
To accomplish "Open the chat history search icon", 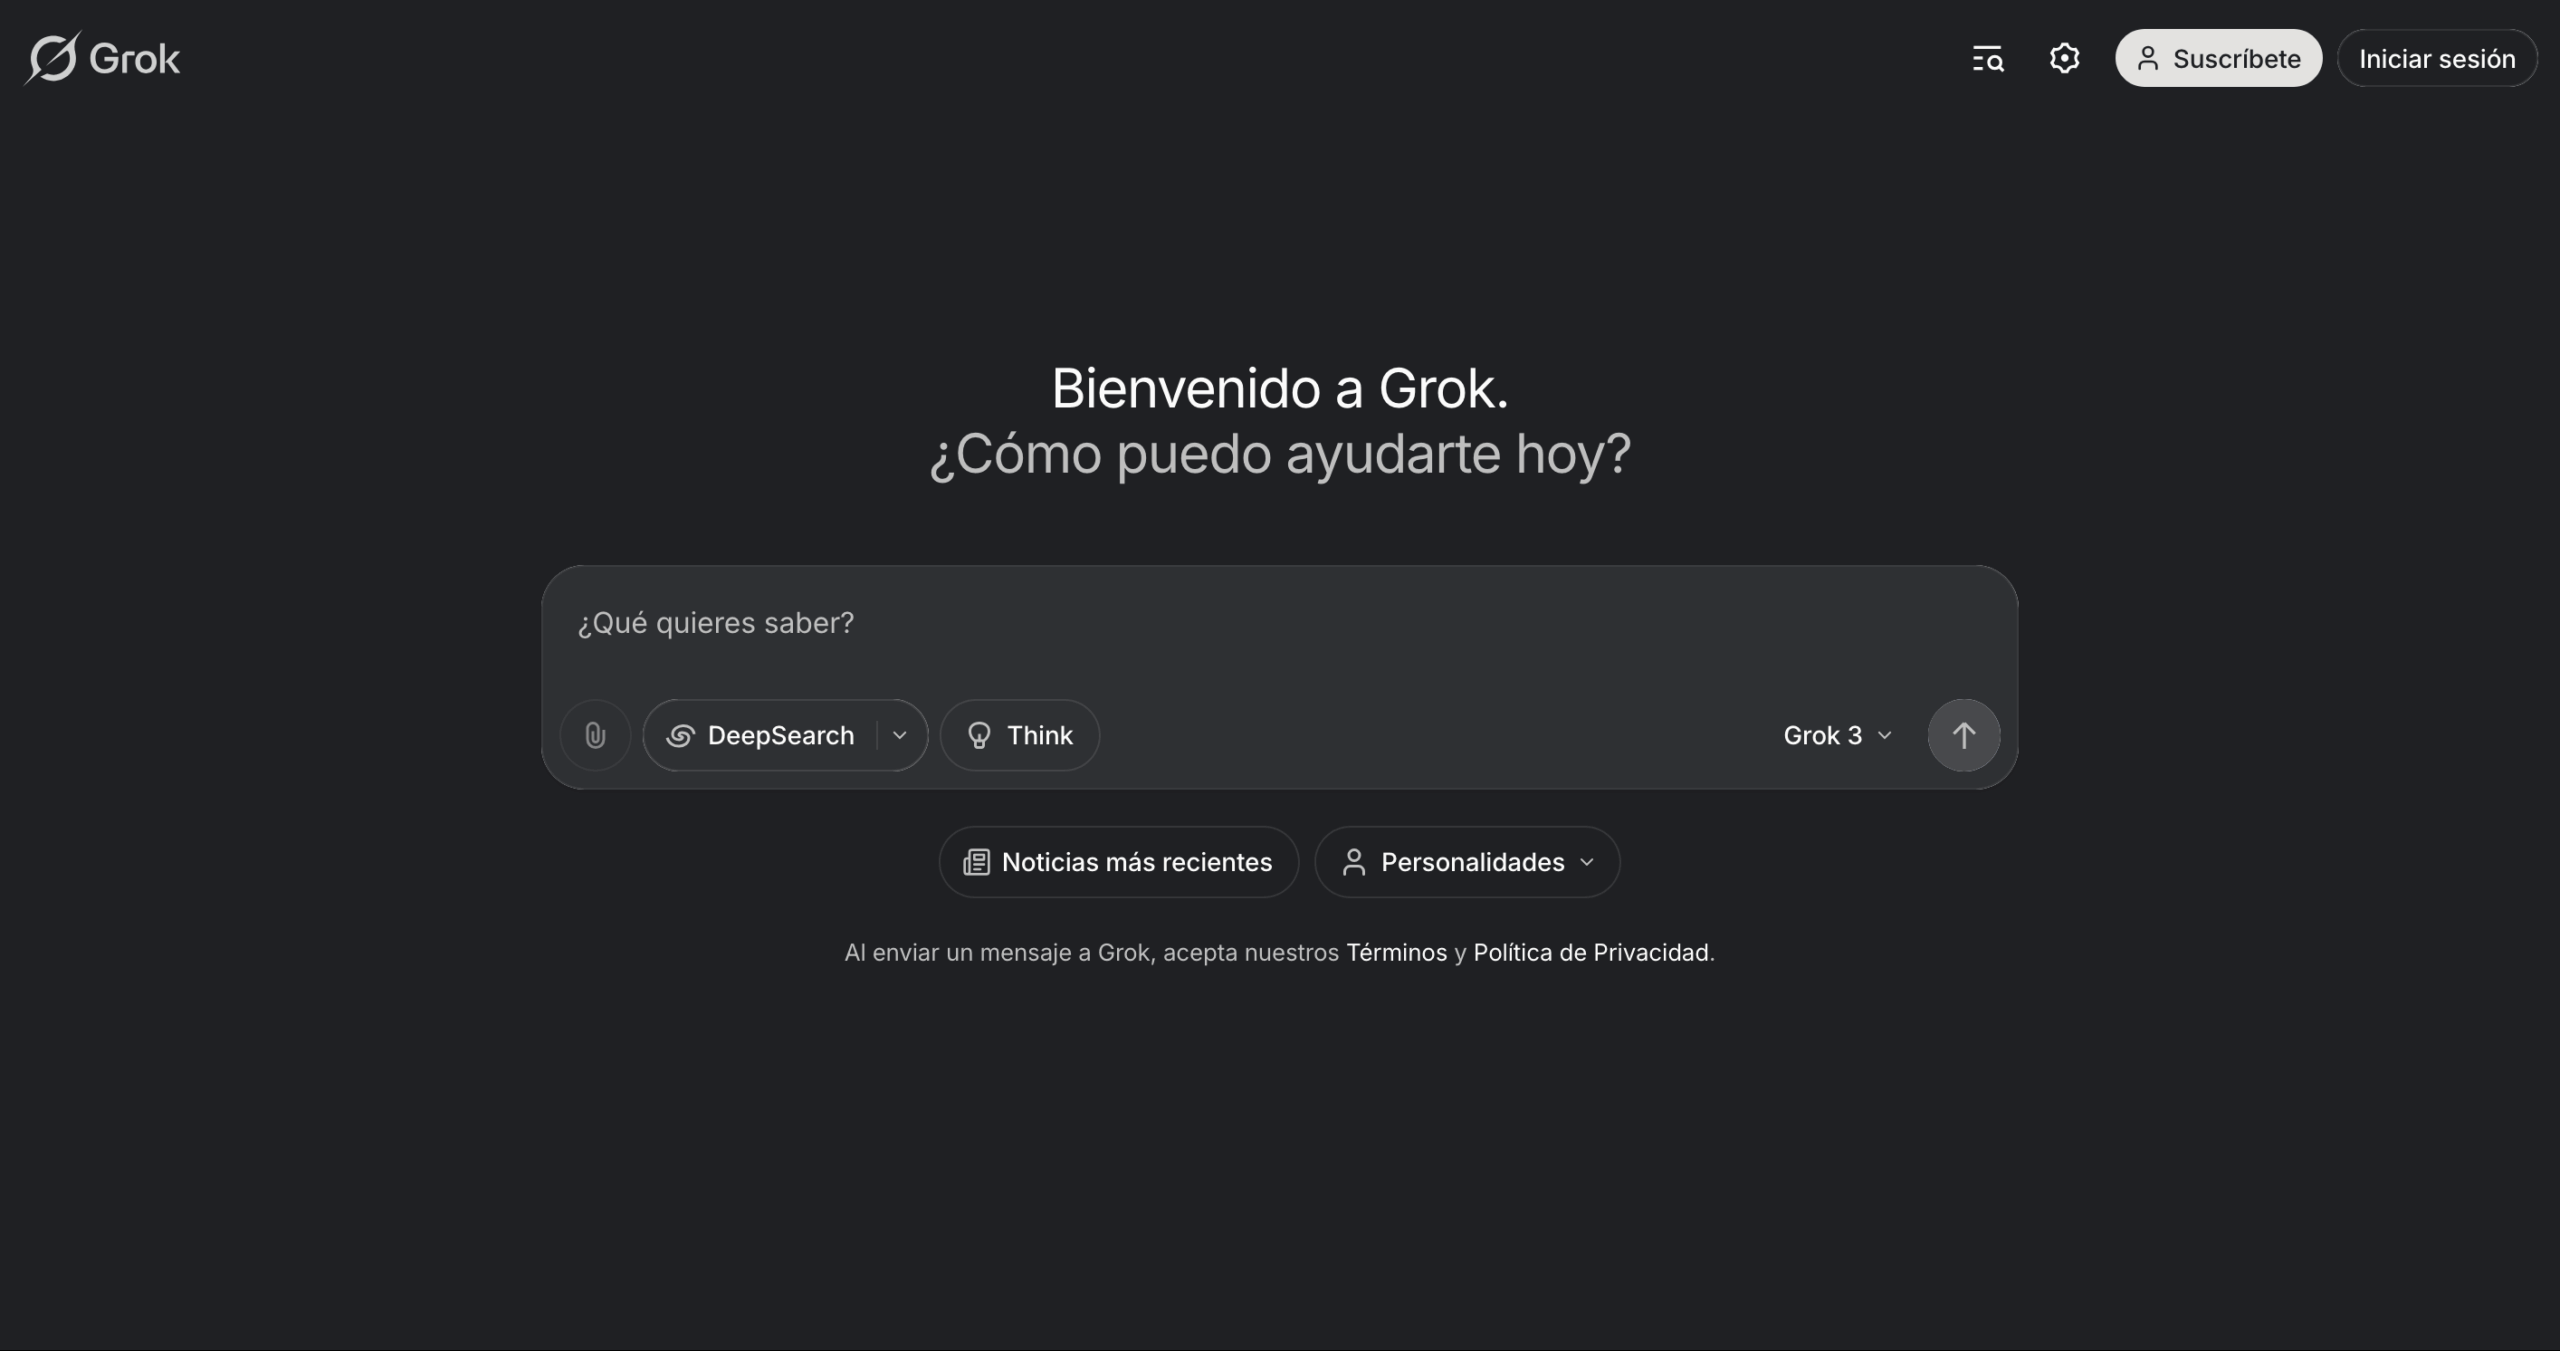I will [1987, 59].
